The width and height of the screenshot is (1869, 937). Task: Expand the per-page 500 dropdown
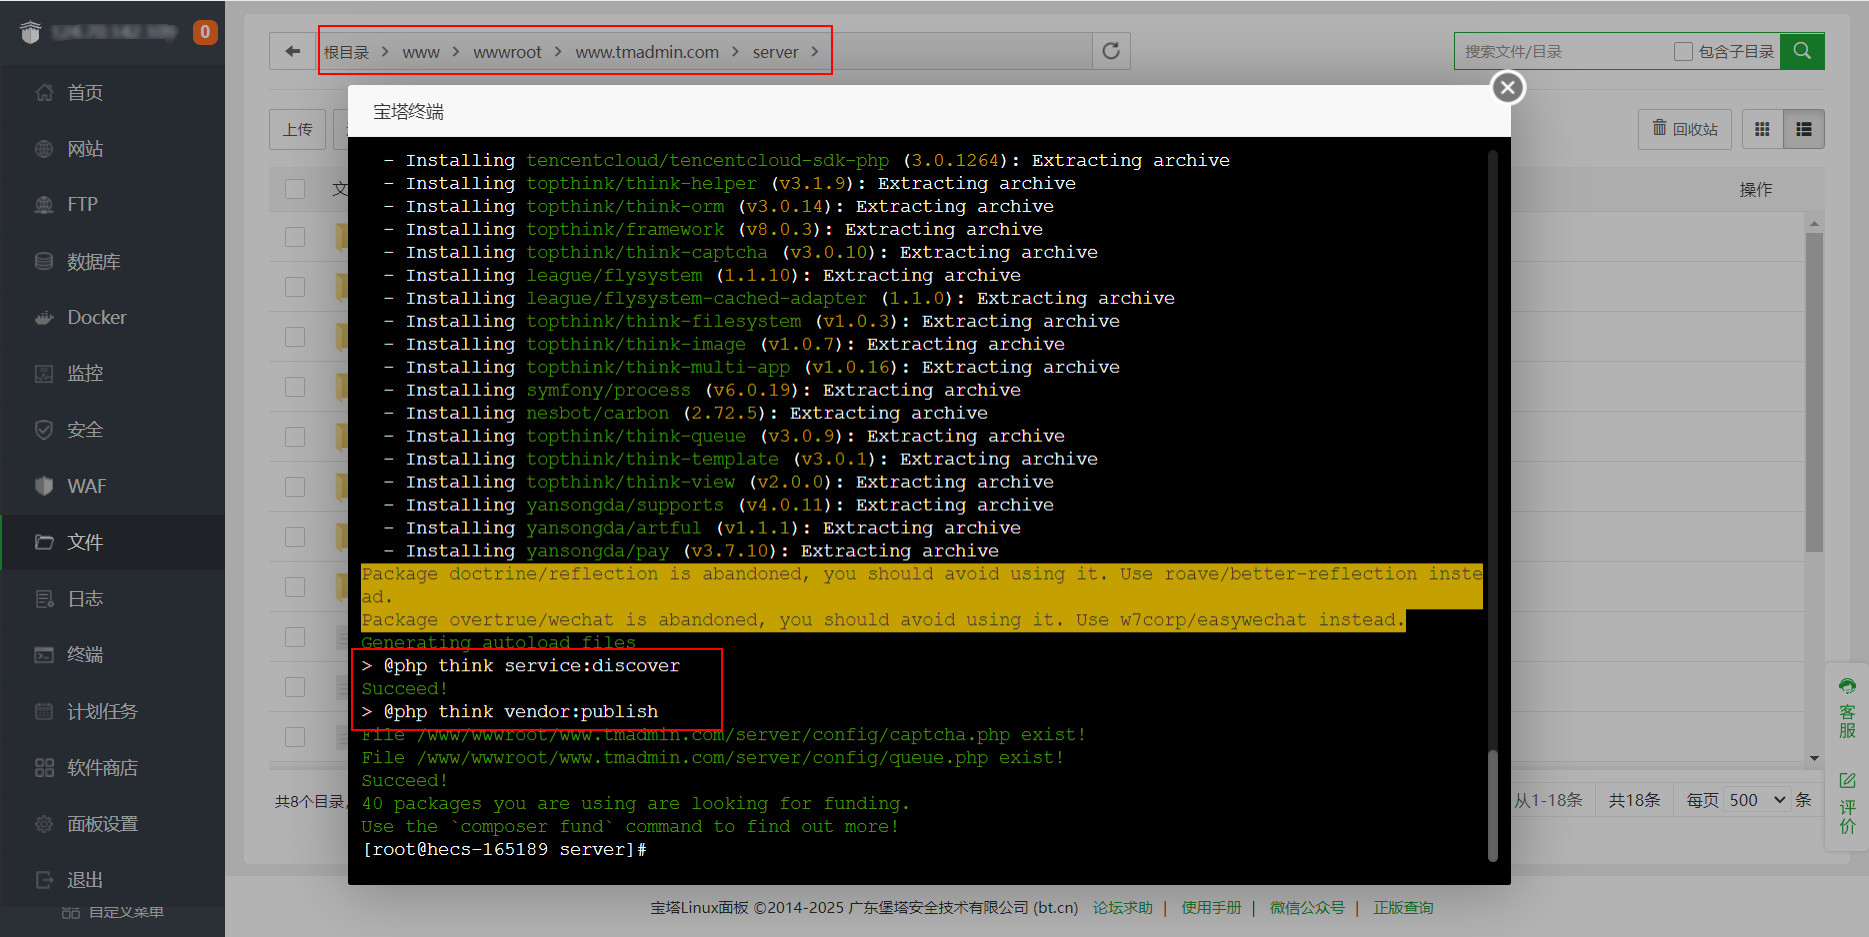(1757, 800)
